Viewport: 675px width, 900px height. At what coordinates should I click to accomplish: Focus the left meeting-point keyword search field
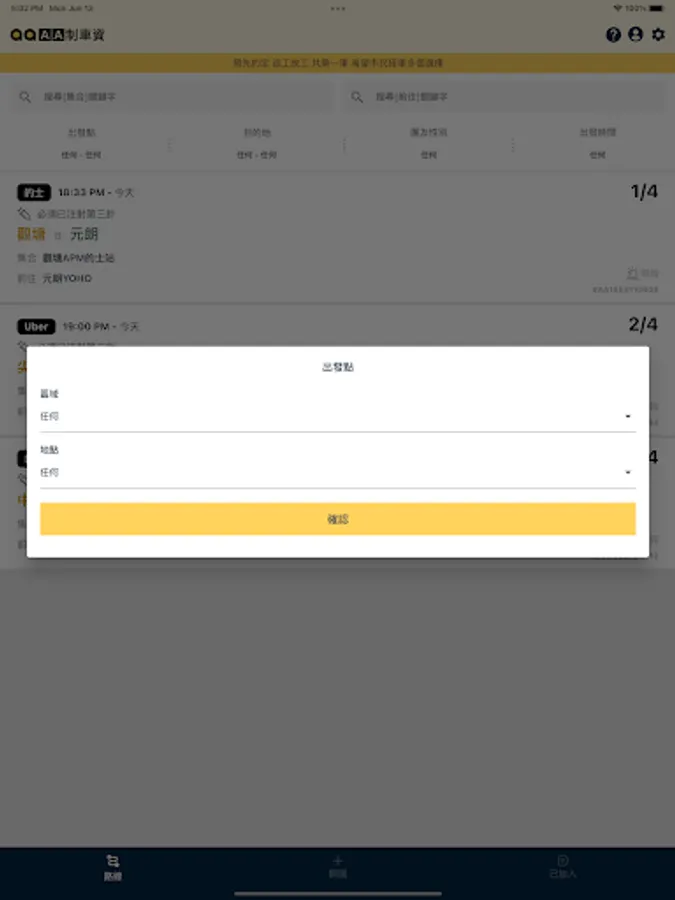pos(172,97)
